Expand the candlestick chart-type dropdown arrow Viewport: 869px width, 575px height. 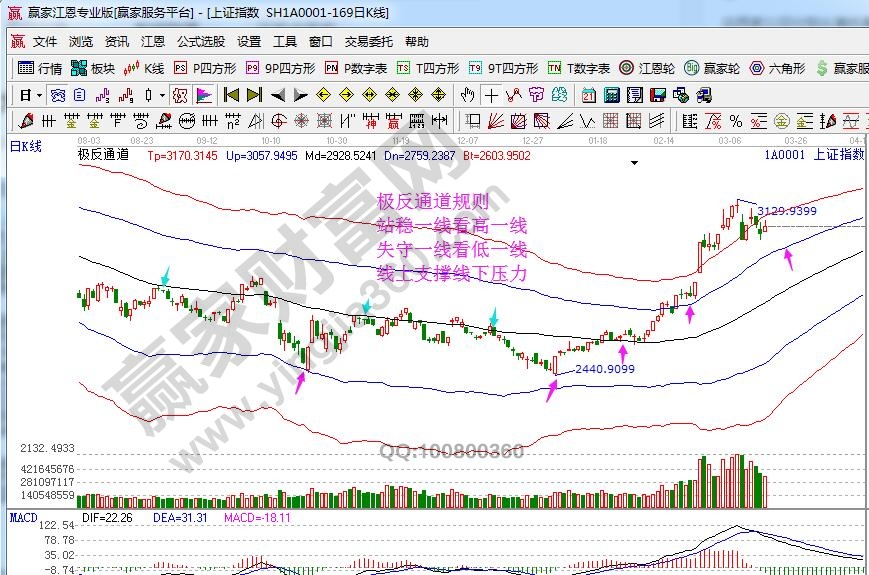[x=162, y=96]
